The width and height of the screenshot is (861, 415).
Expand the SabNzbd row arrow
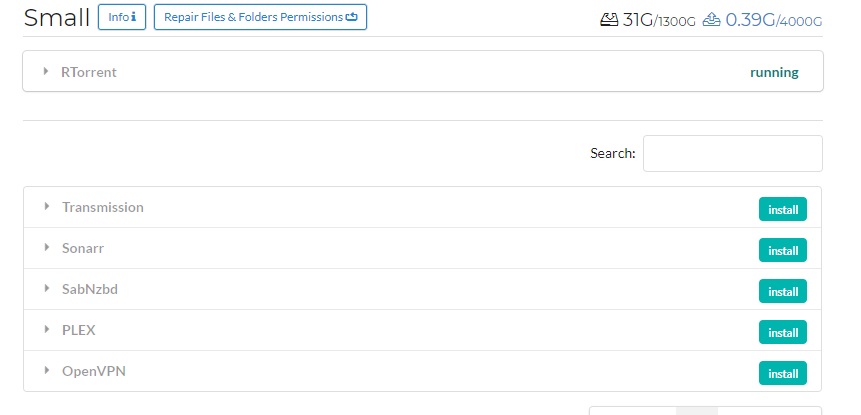(47, 288)
